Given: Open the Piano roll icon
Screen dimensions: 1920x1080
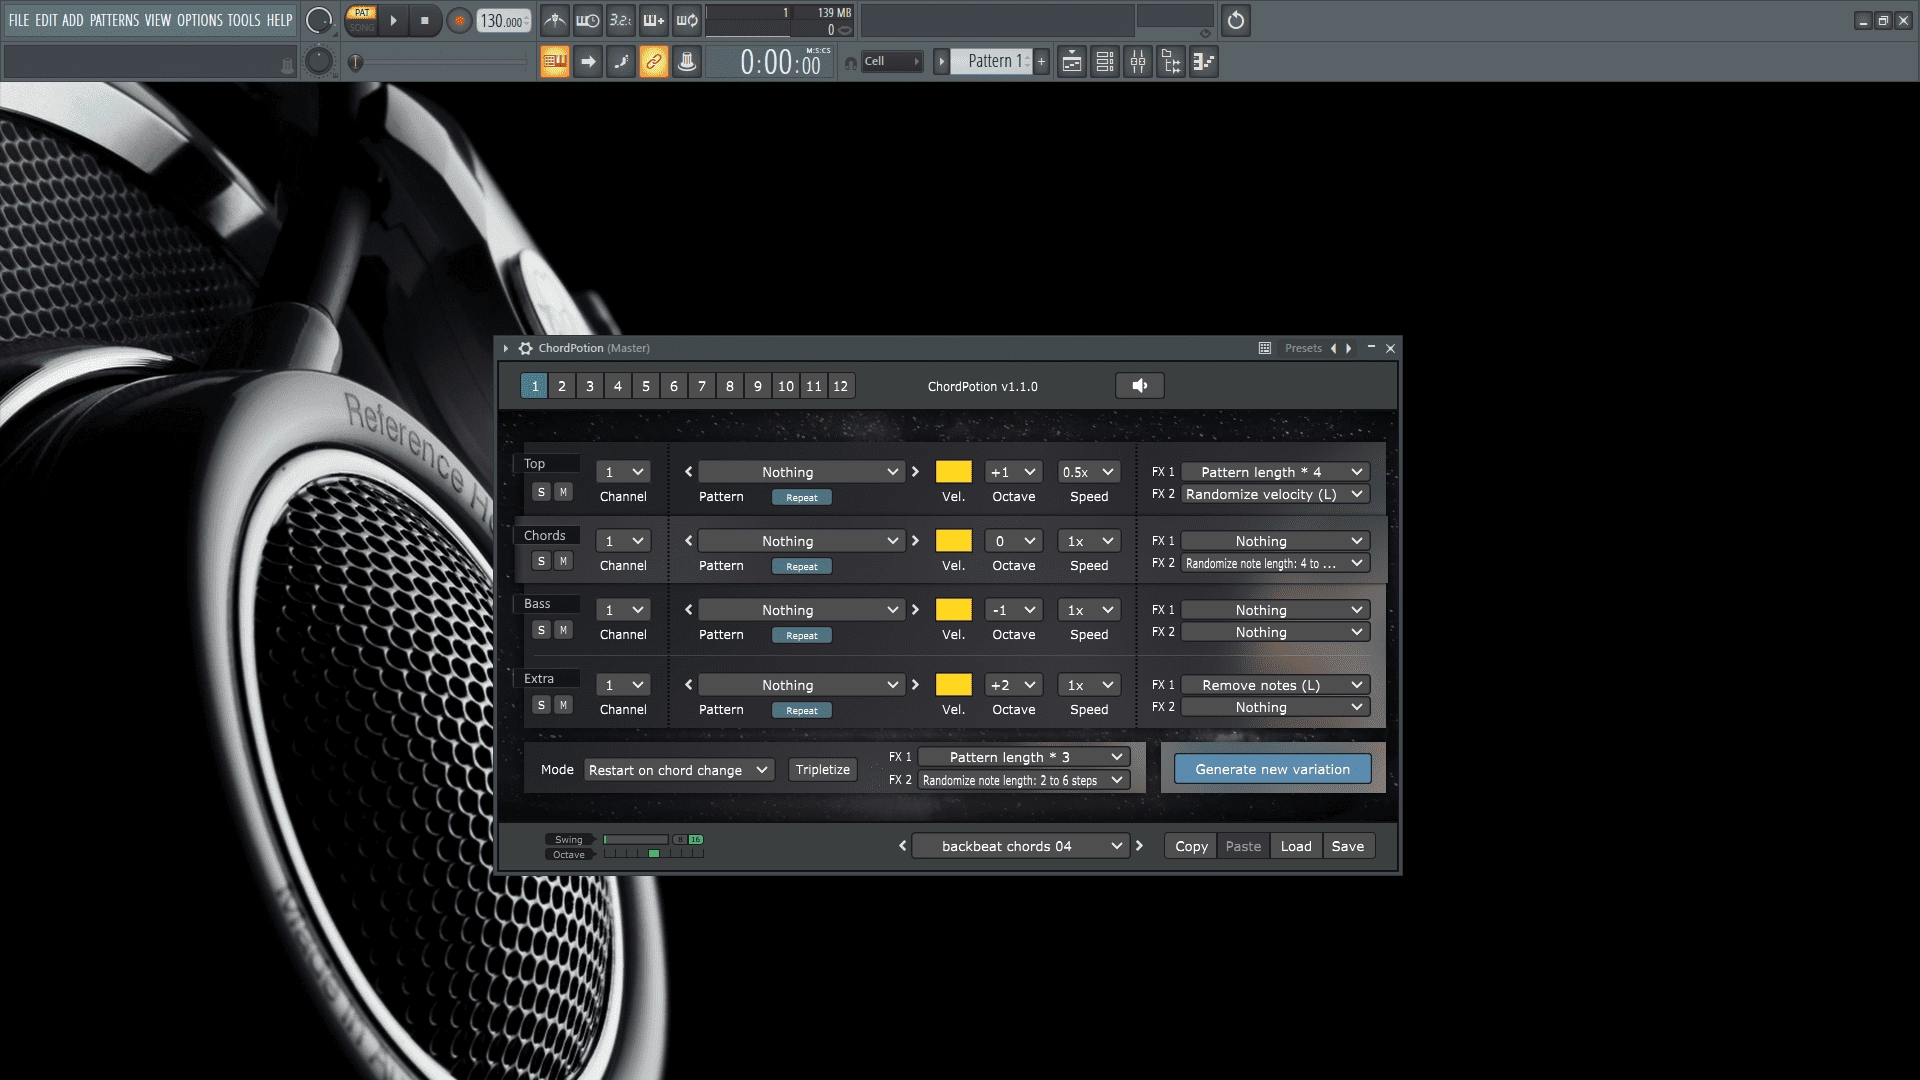Looking at the screenshot, I should 1204,62.
